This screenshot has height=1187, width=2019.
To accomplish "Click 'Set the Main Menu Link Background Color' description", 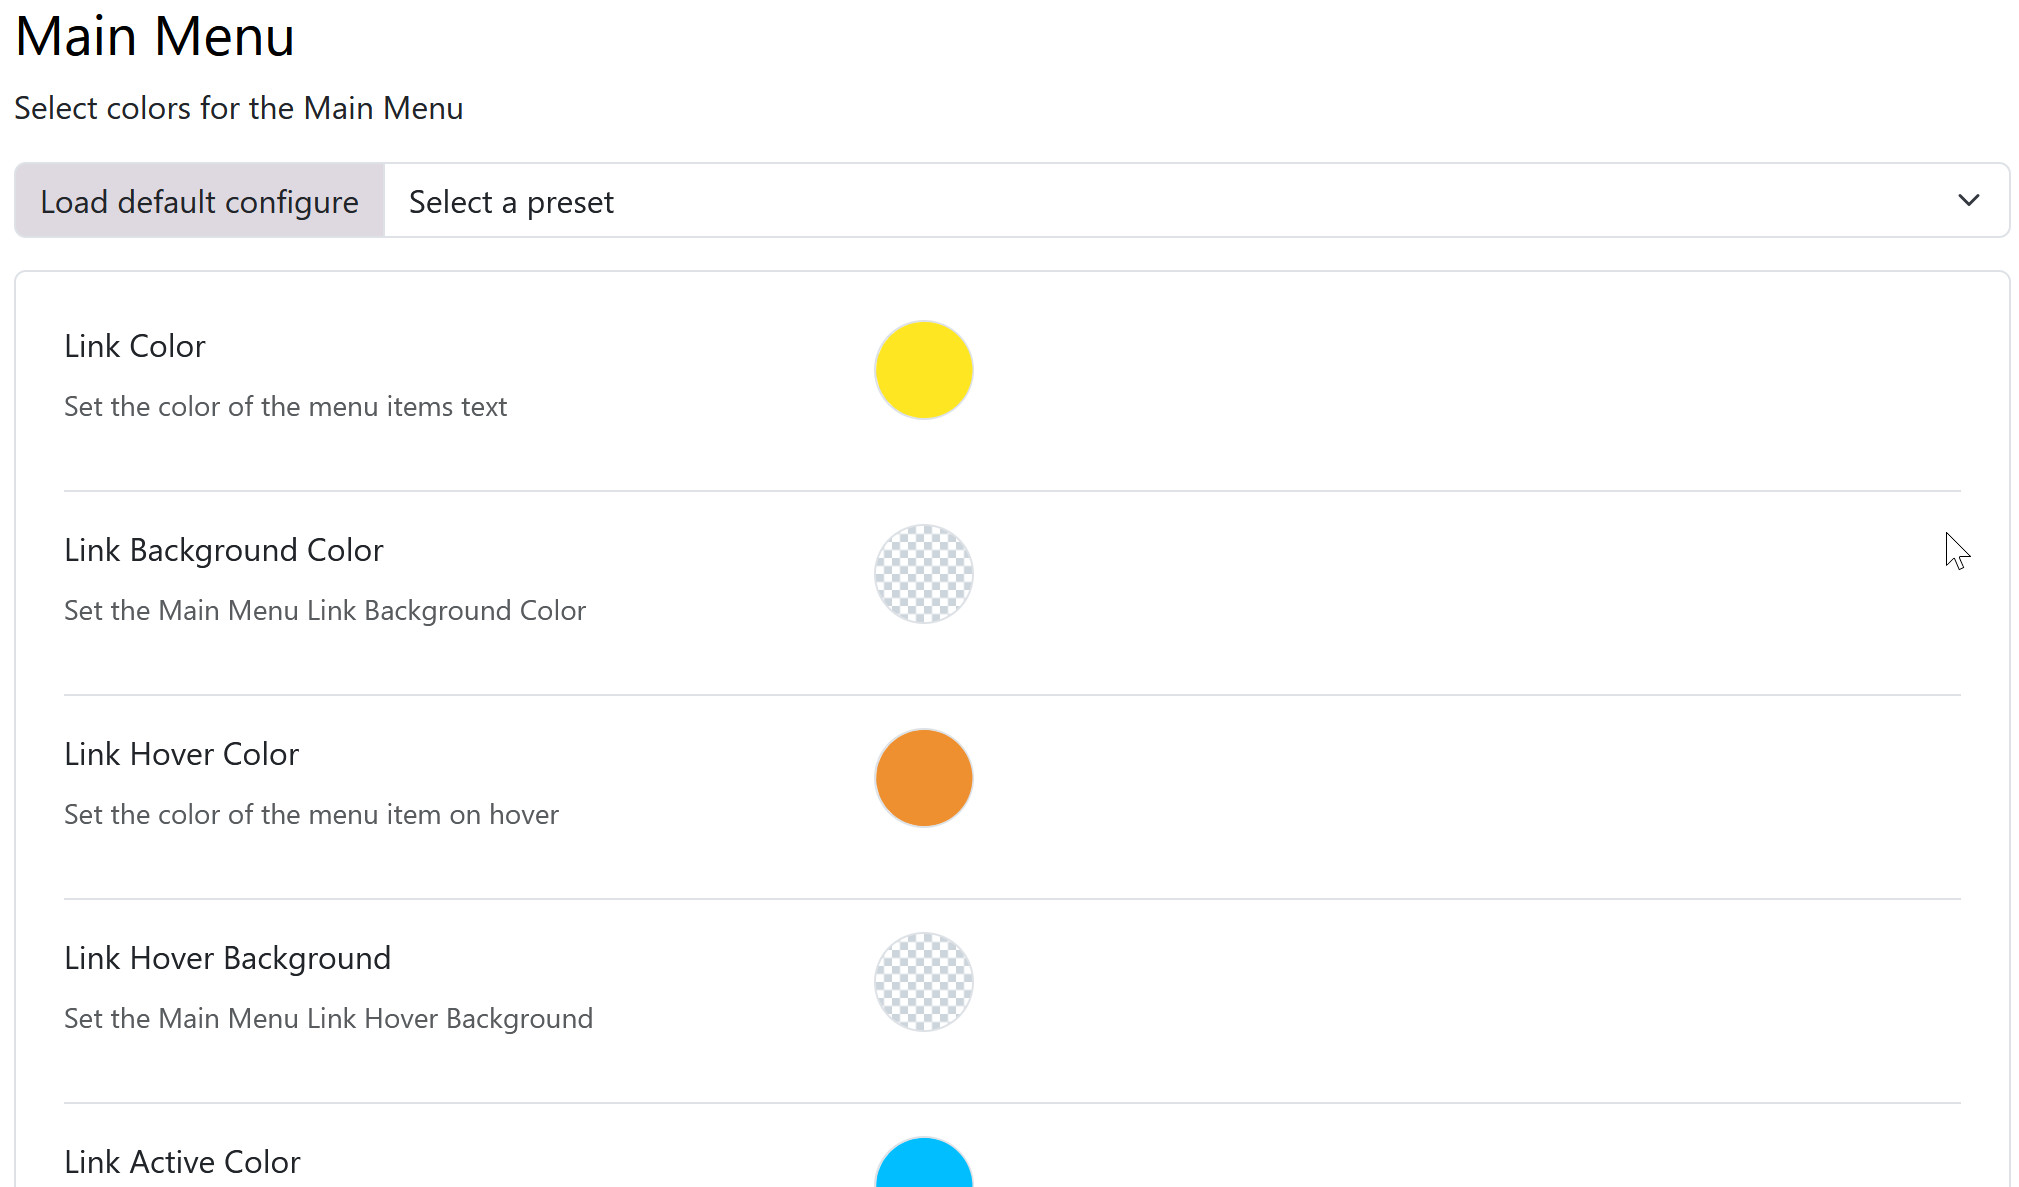I will (325, 611).
